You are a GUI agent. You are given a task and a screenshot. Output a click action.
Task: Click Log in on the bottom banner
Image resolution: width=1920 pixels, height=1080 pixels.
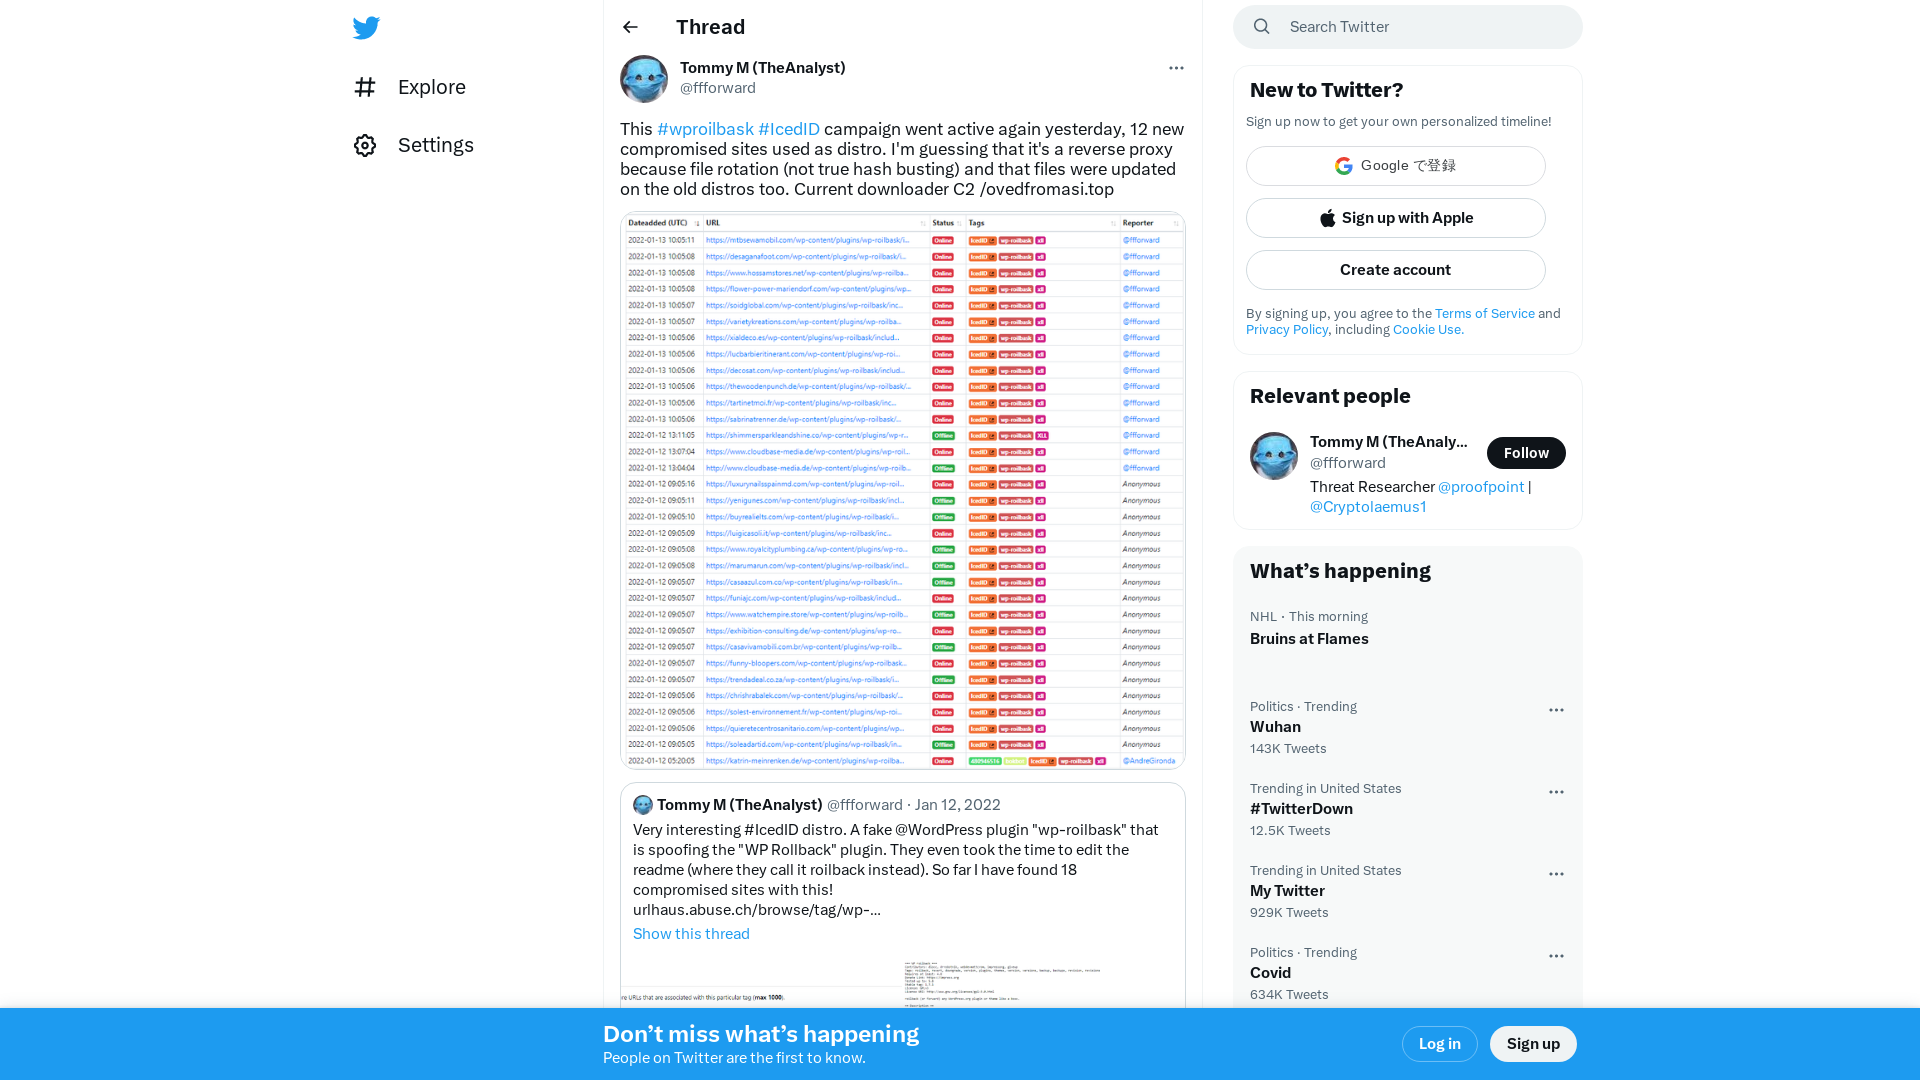click(1440, 1044)
